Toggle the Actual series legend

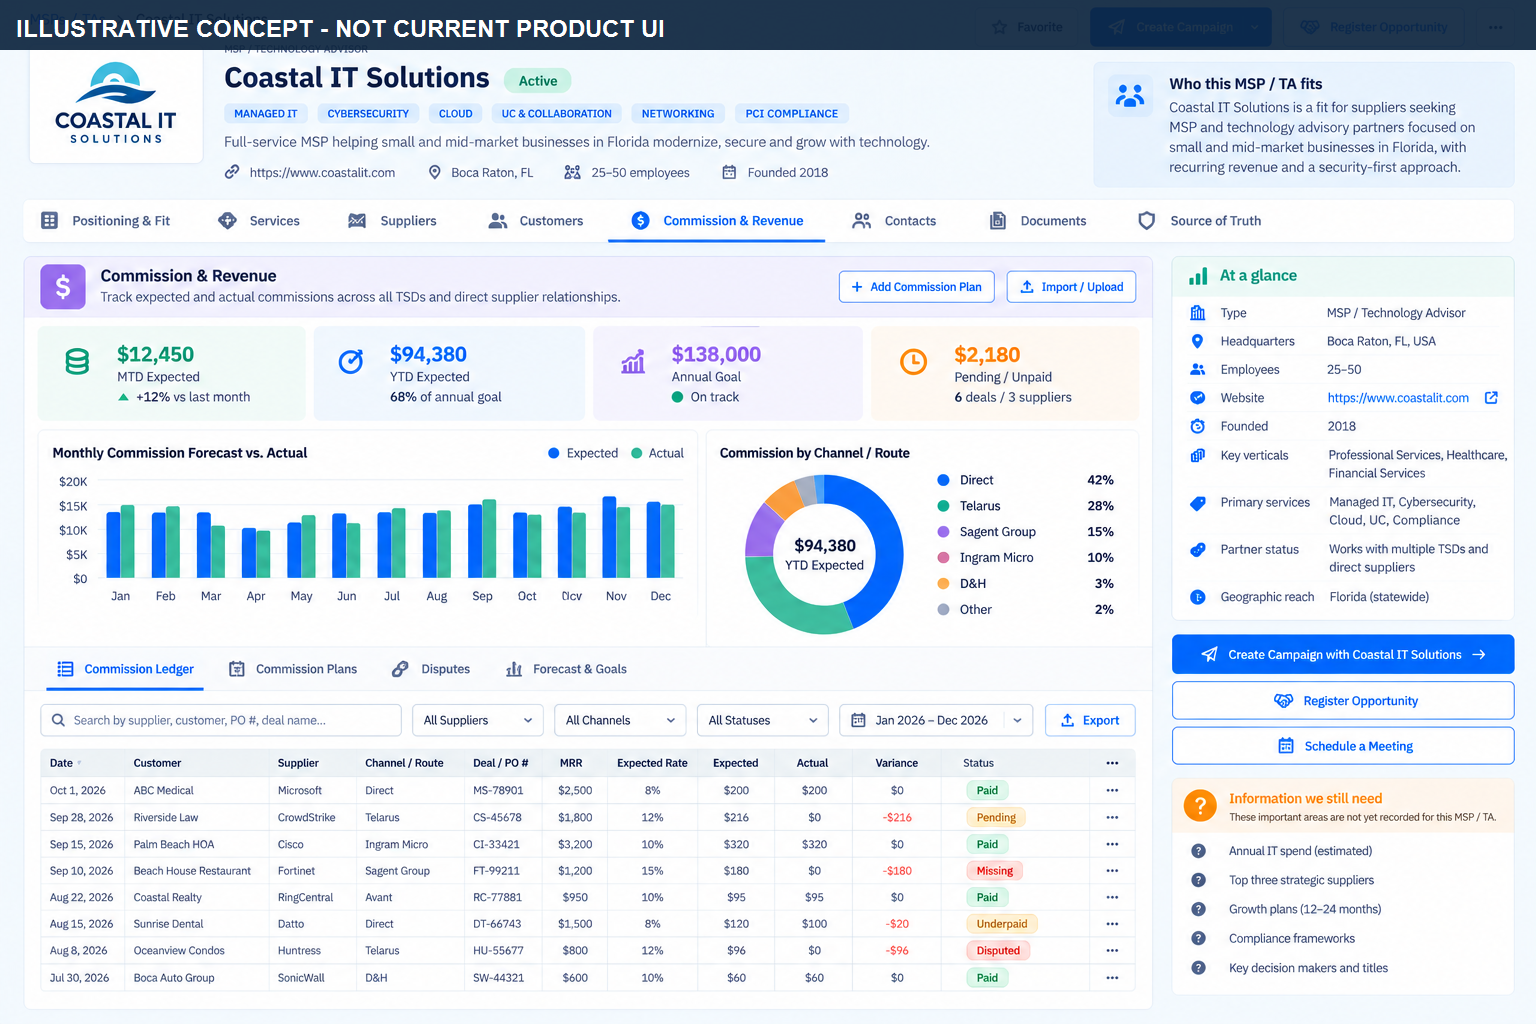(657, 453)
